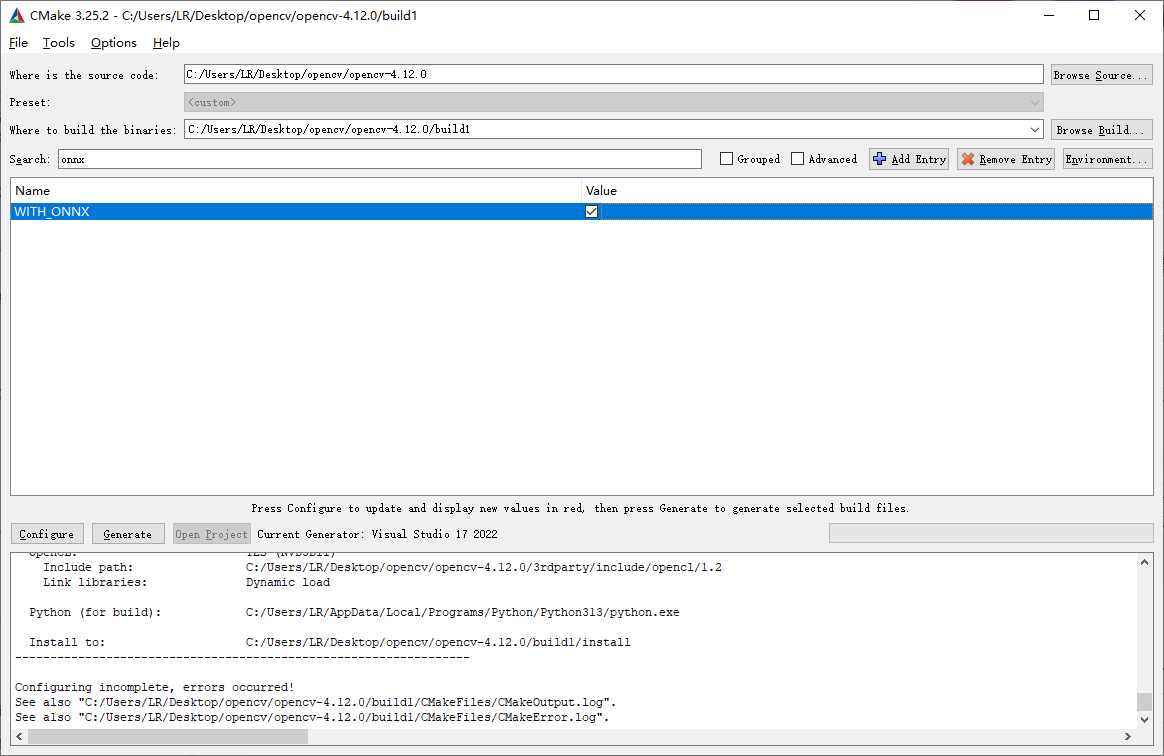Click the configure progress bar
The image size is (1164, 756).
pos(991,533)
